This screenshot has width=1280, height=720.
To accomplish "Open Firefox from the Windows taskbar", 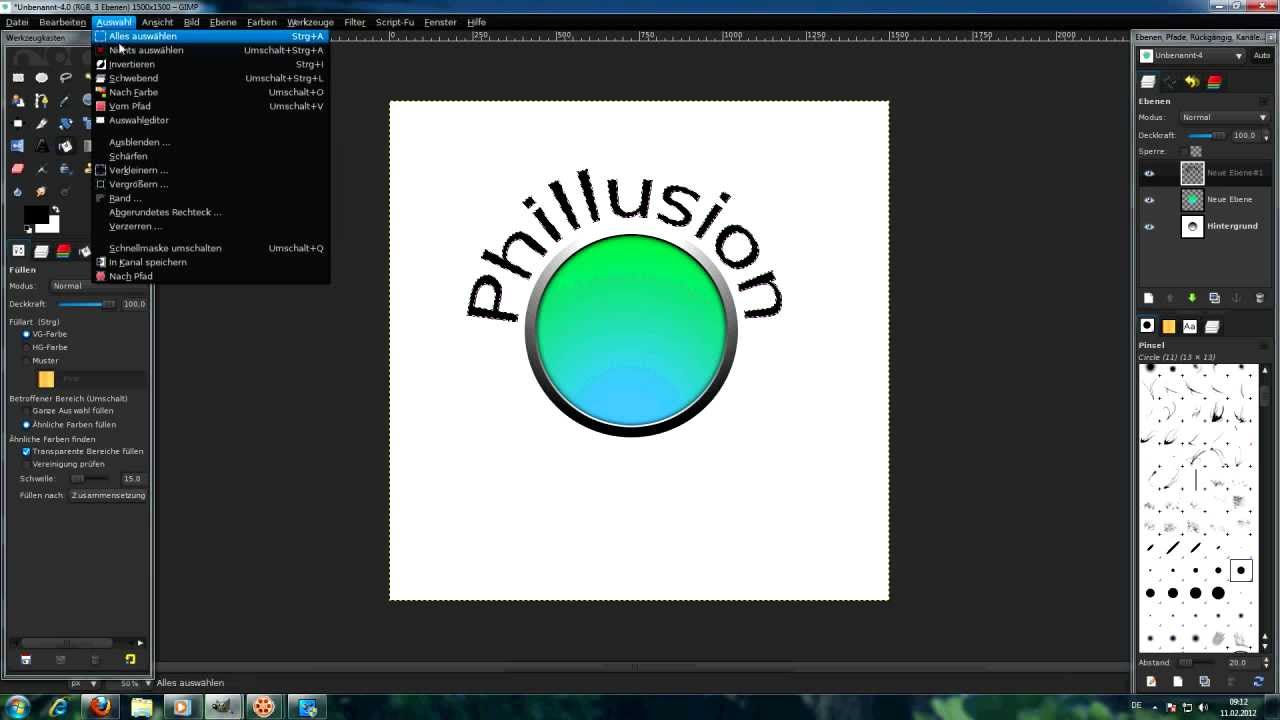I will (x=100, y=707).
